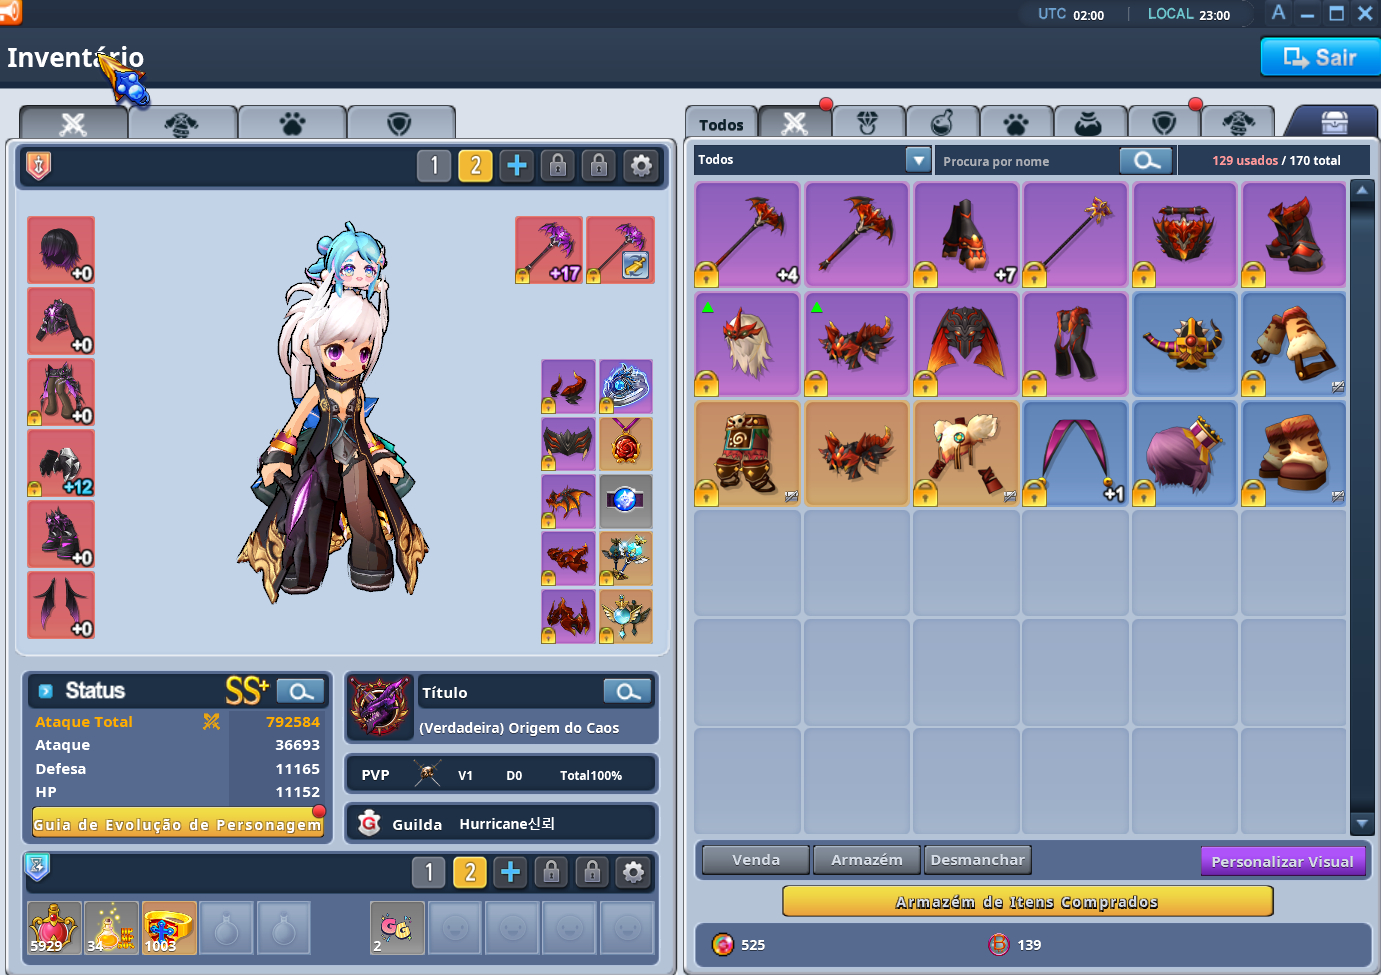Image resolution: width=1381 pixels, height=975 pixels.
Task: Select the gold ring quick slot 1003
Action: (169, 928)
